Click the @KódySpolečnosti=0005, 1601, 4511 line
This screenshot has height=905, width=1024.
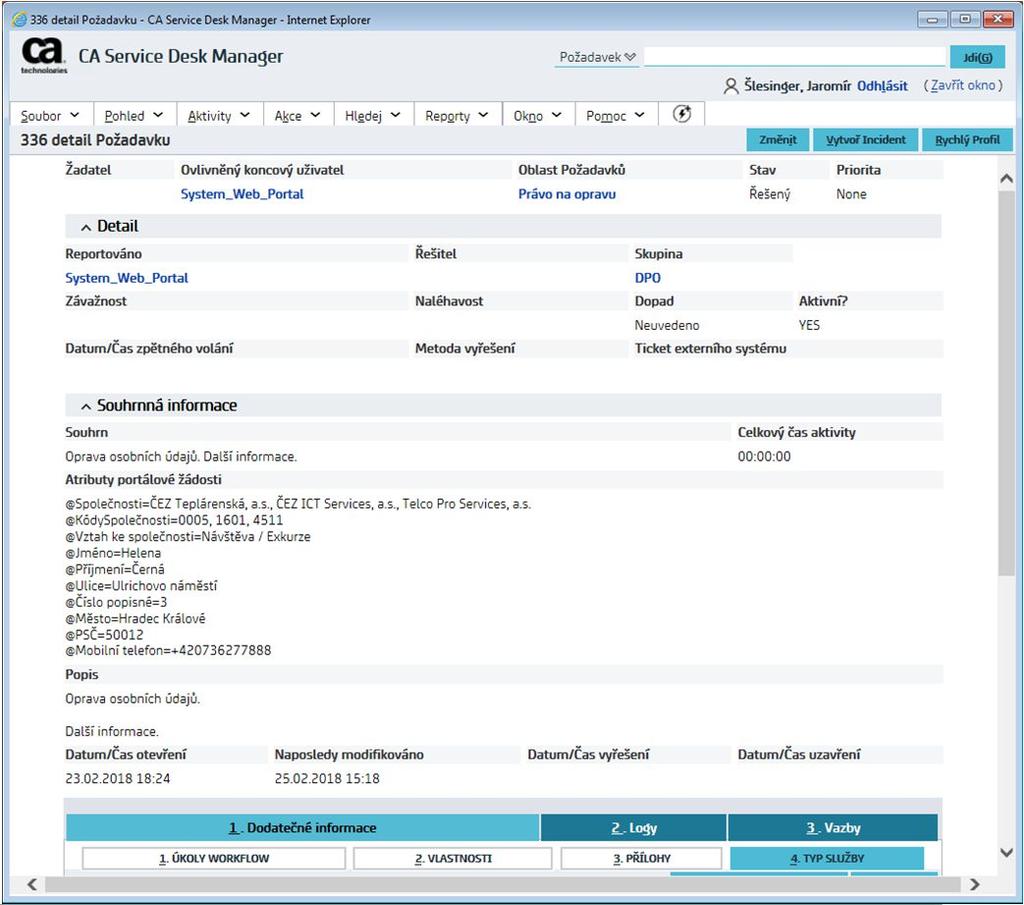[x=174, y=520]
